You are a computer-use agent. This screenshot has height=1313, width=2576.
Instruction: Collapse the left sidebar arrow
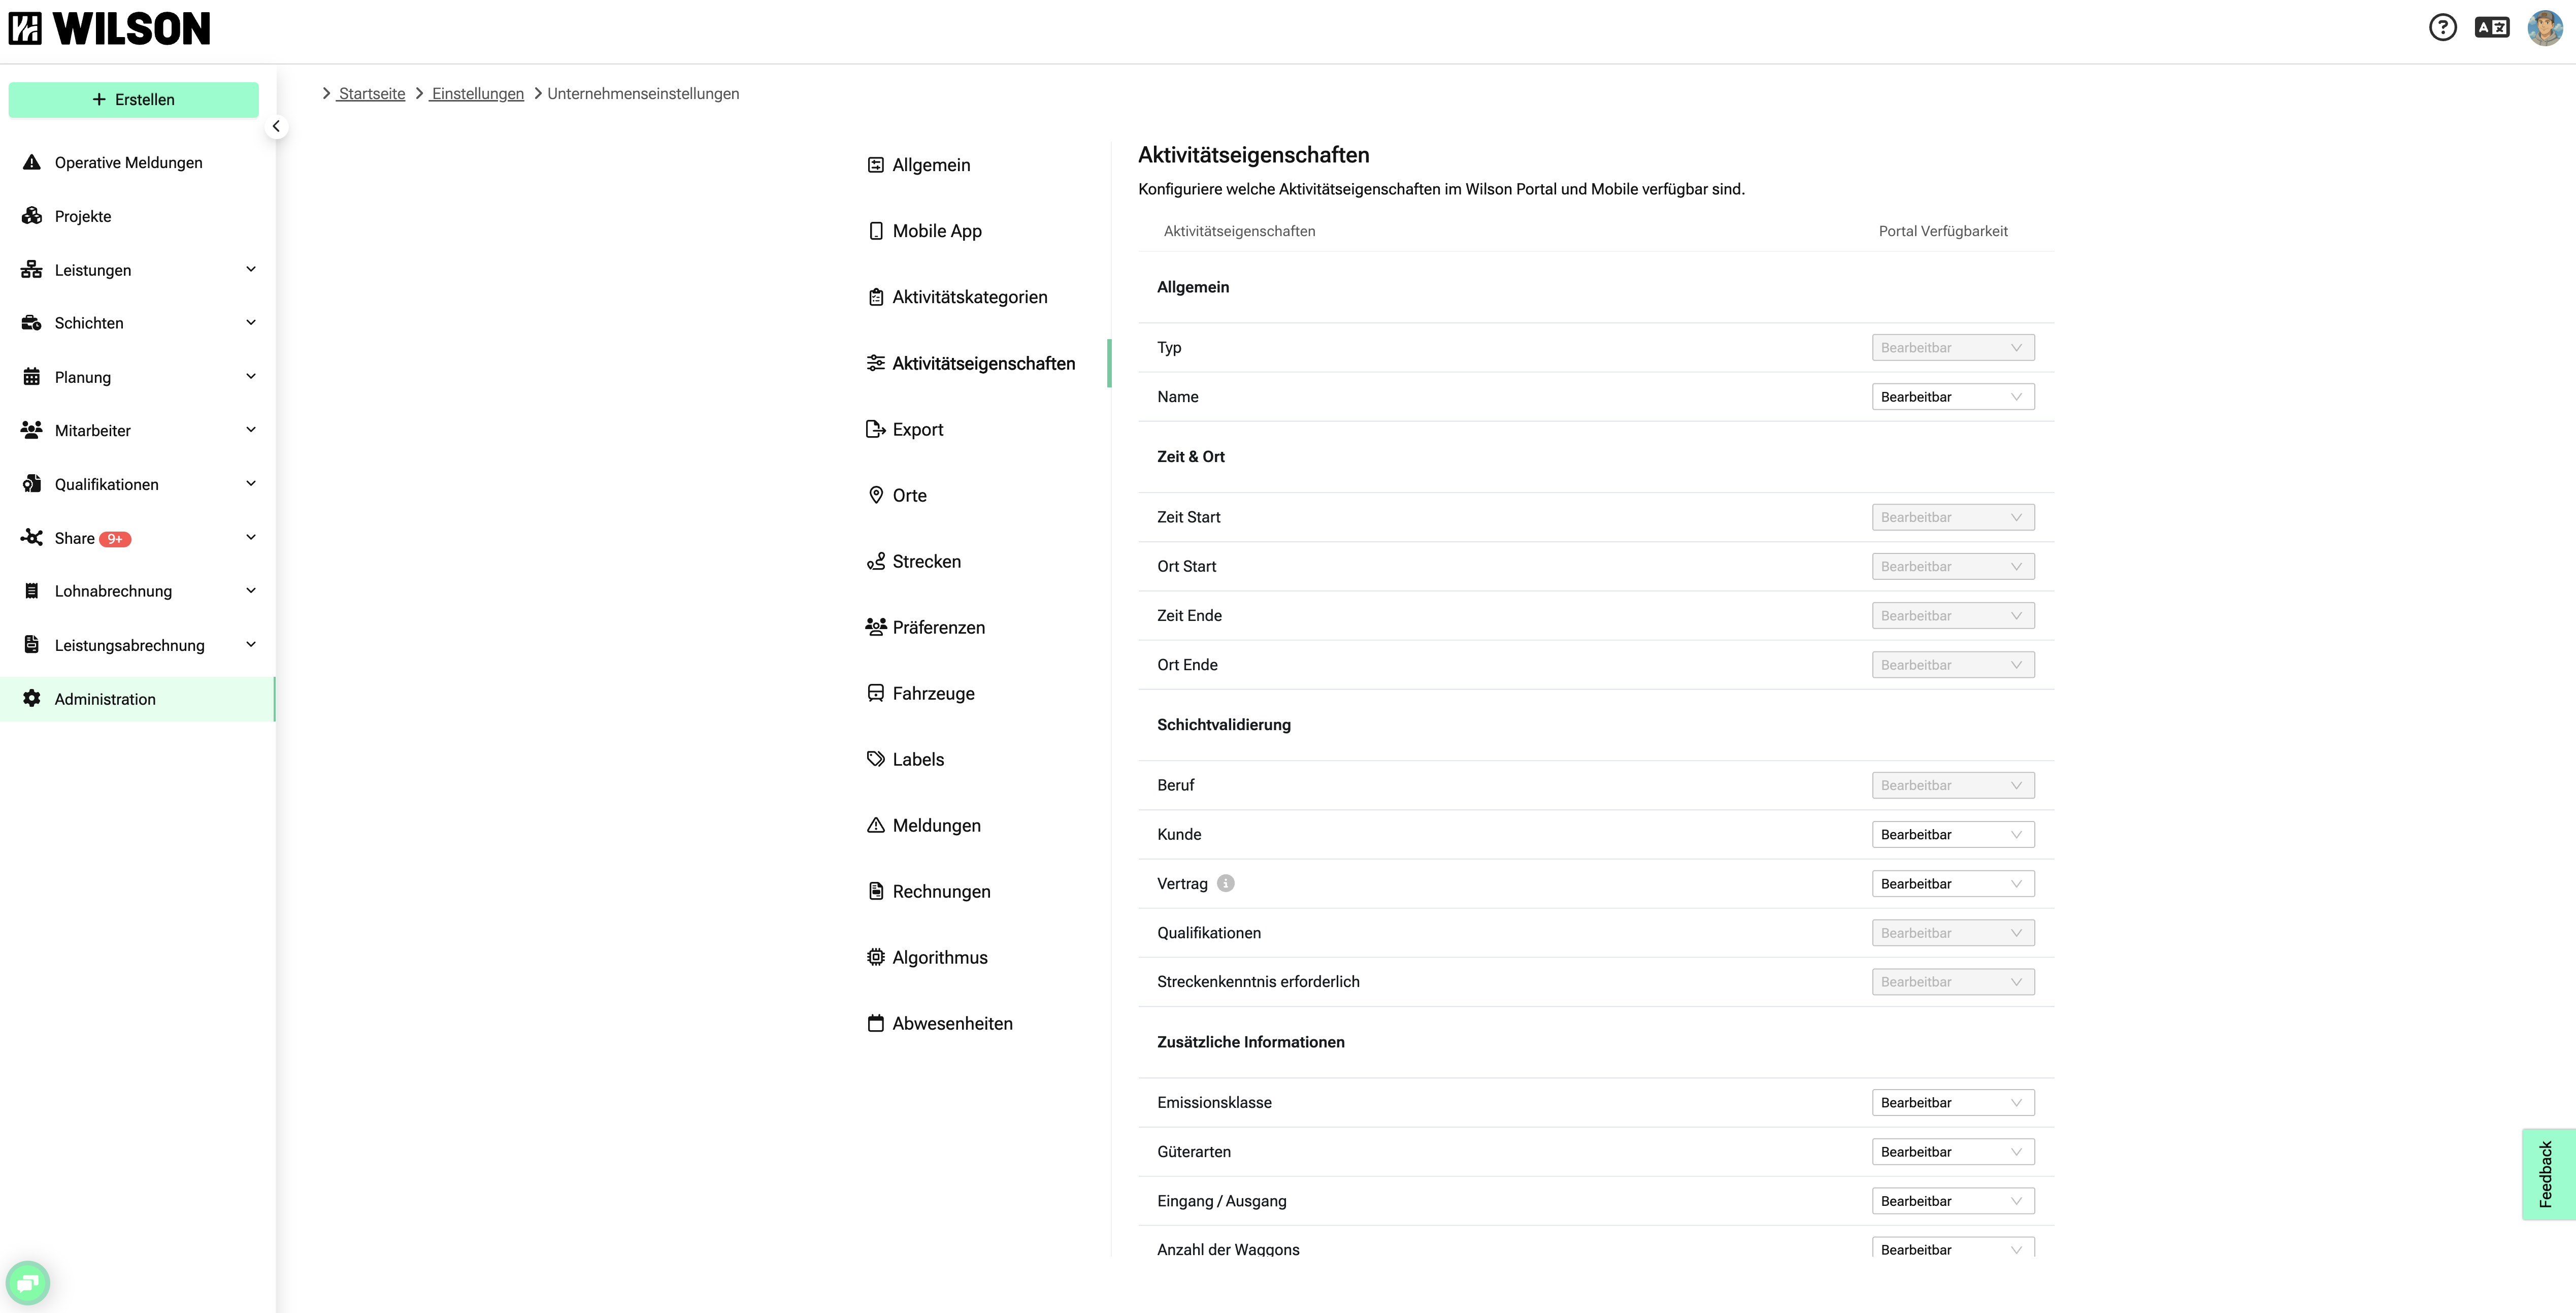[276, 127]
